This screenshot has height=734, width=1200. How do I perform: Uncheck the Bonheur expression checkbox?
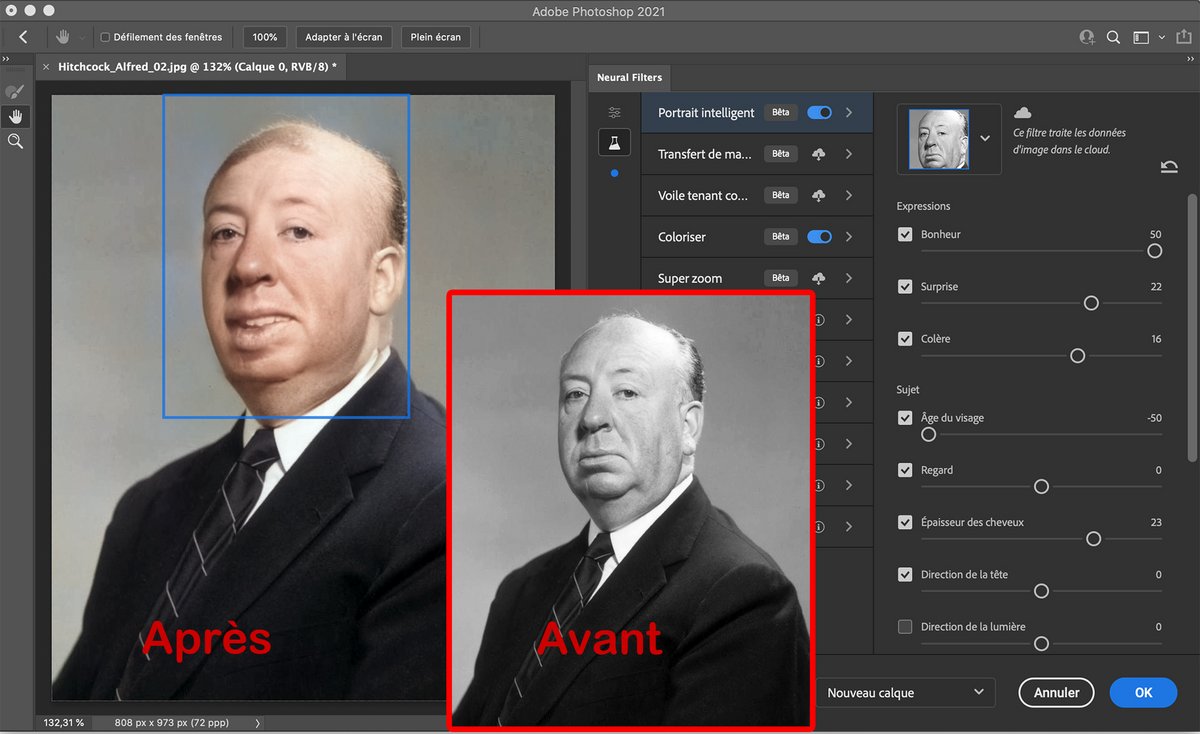(x=905, y=233)
